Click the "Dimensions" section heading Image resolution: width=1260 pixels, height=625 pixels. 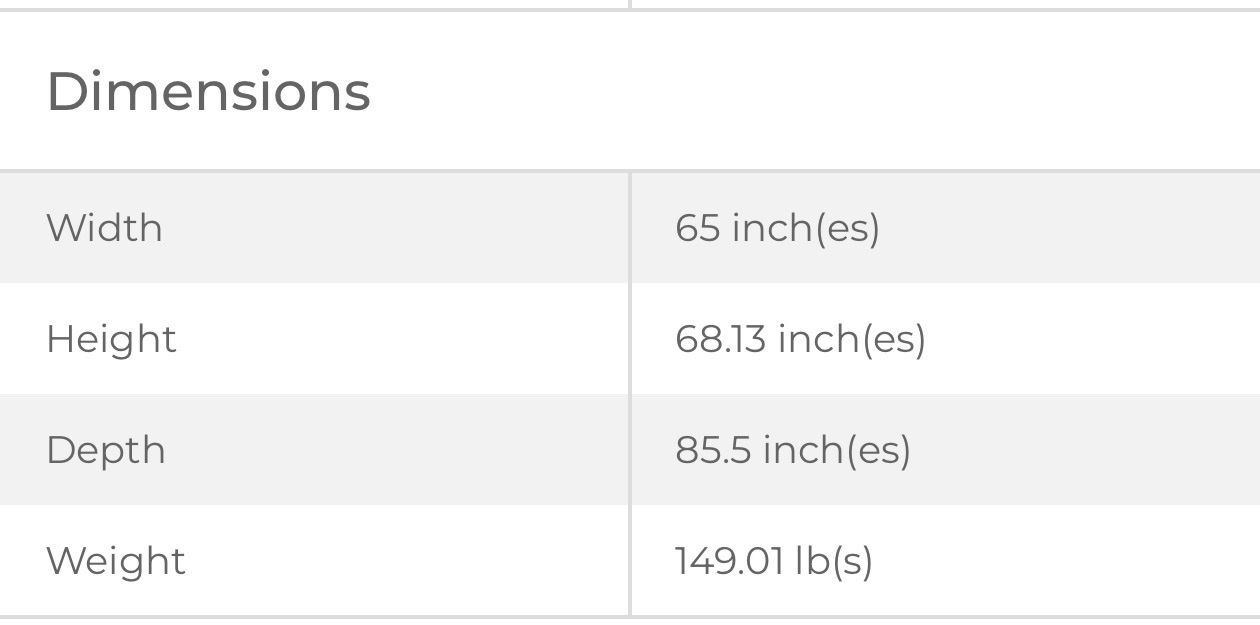(x=208, y=92)
